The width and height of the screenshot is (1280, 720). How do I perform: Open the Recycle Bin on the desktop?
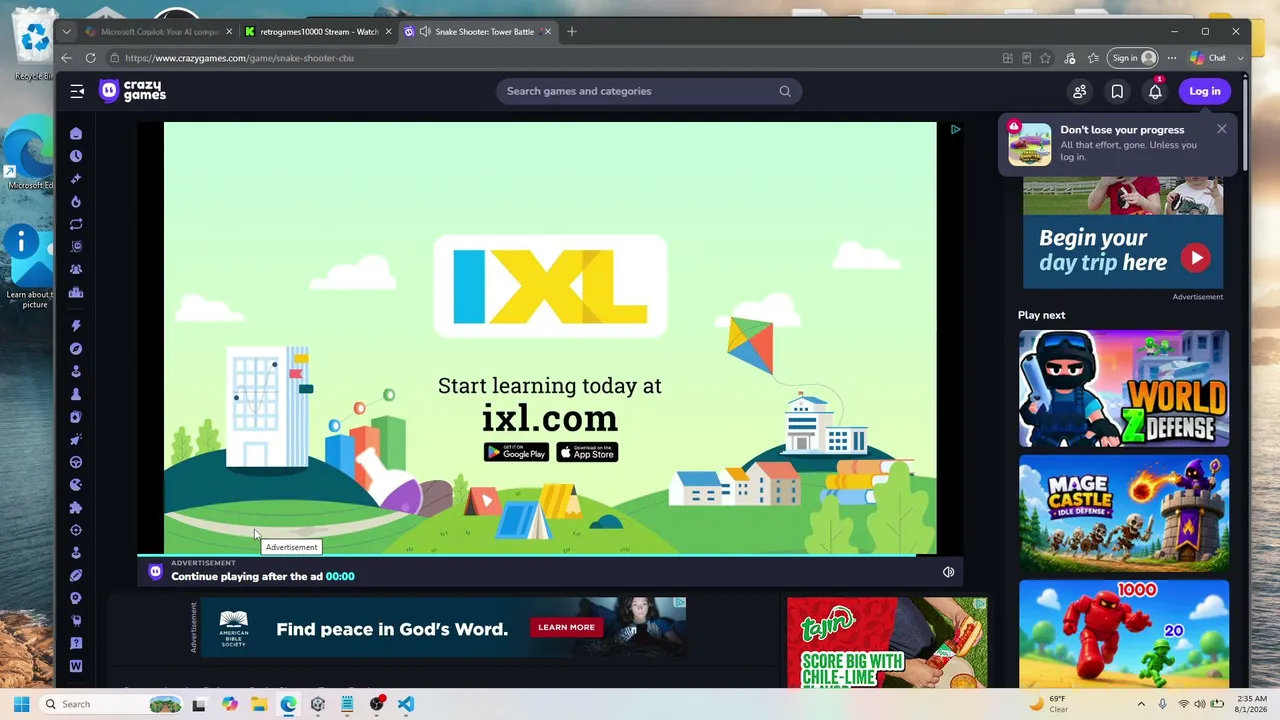coord(34,47)
